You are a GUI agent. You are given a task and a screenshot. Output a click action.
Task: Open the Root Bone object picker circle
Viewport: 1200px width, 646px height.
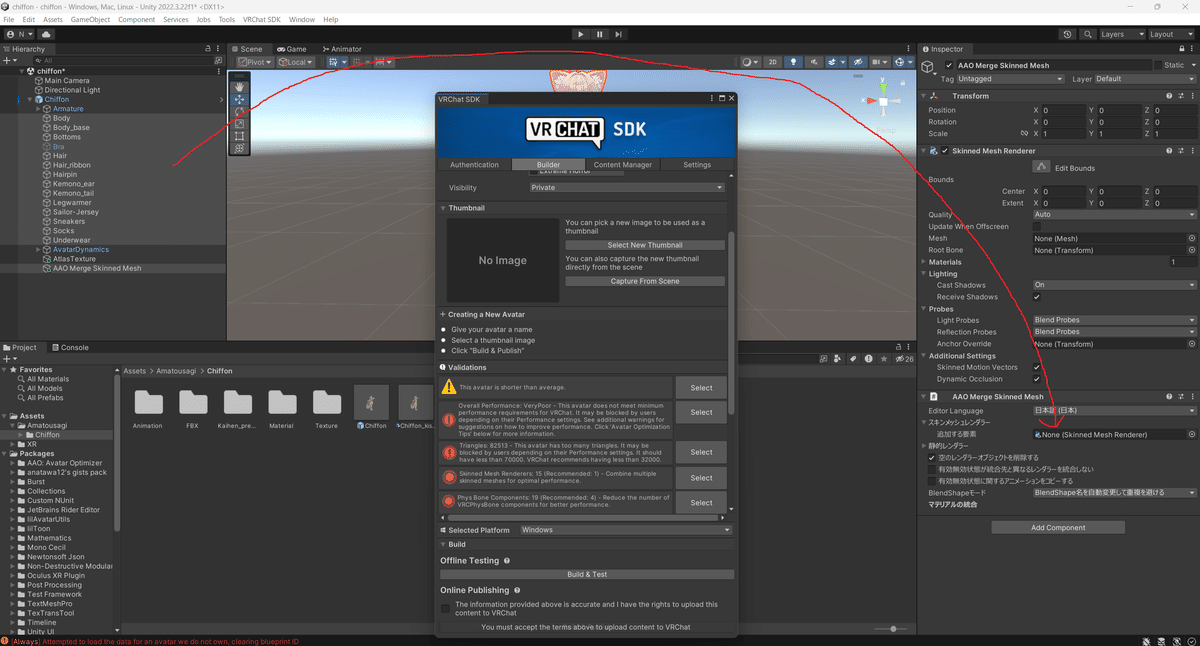[1191, 250]
